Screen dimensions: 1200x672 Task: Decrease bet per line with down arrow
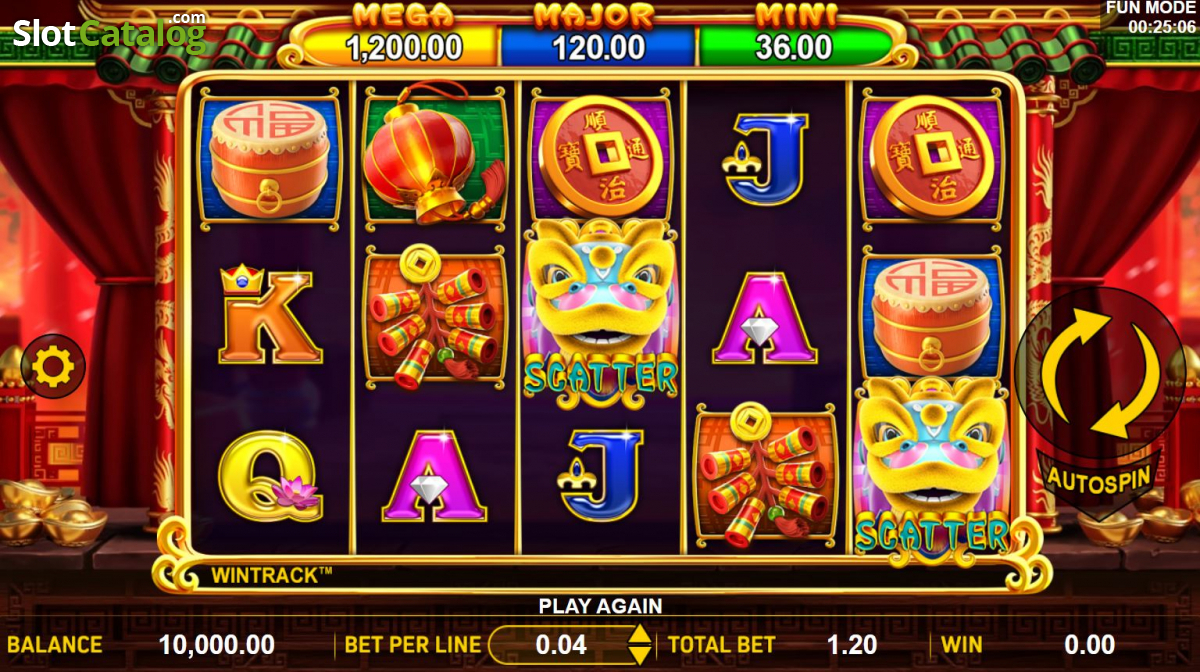coord(639,656)
